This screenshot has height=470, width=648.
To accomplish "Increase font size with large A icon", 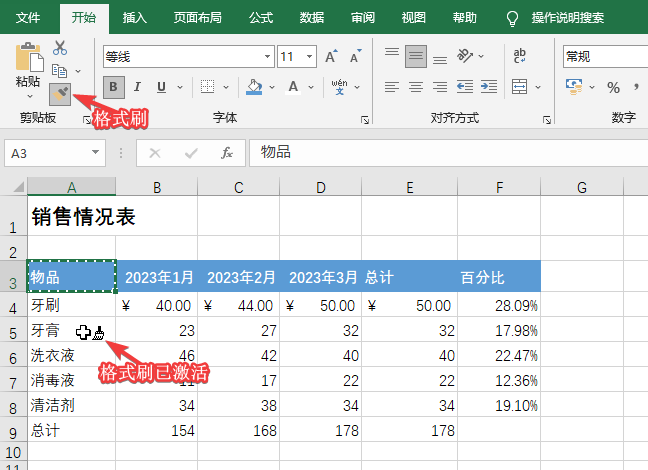I will pos(331,56).
